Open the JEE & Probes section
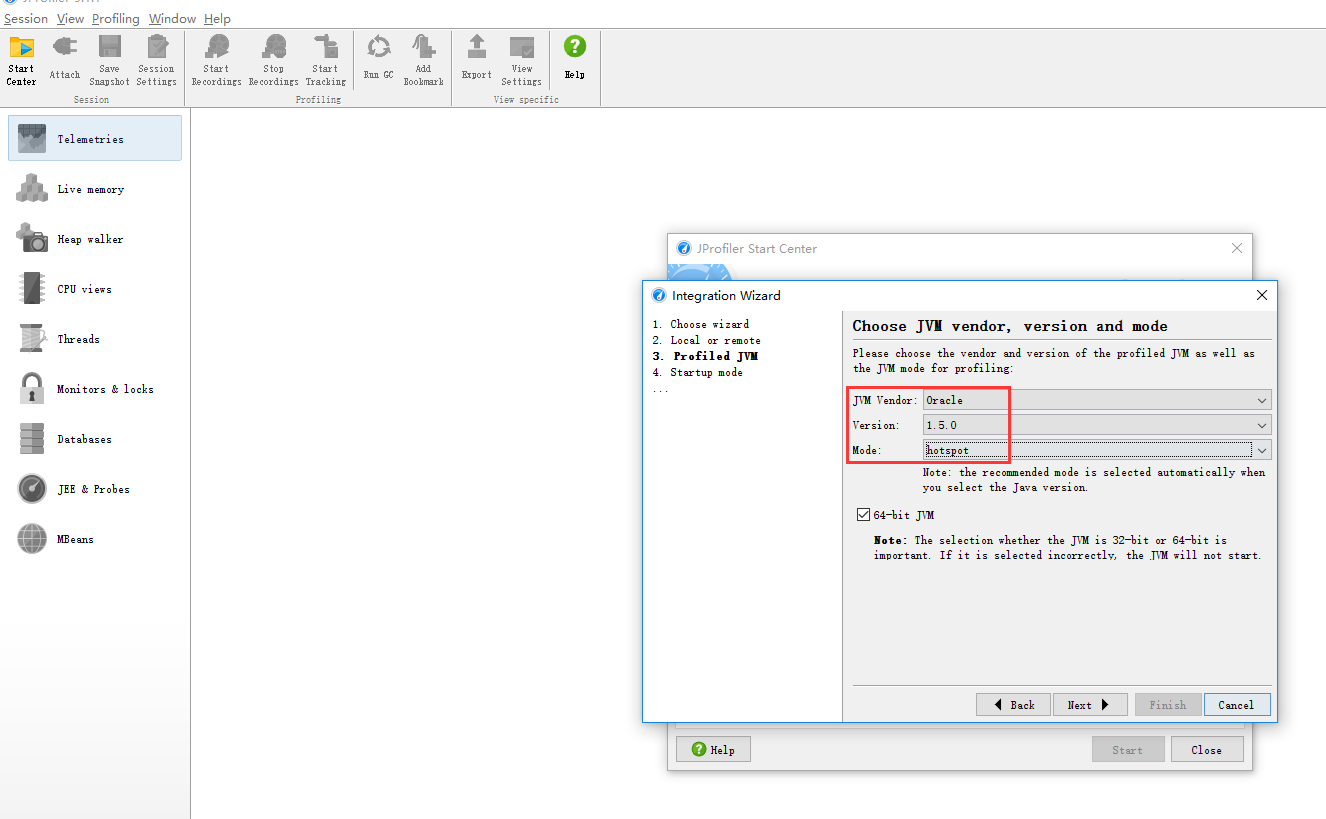The width and height of the screenshot is (1326, 819). point(95,488)
